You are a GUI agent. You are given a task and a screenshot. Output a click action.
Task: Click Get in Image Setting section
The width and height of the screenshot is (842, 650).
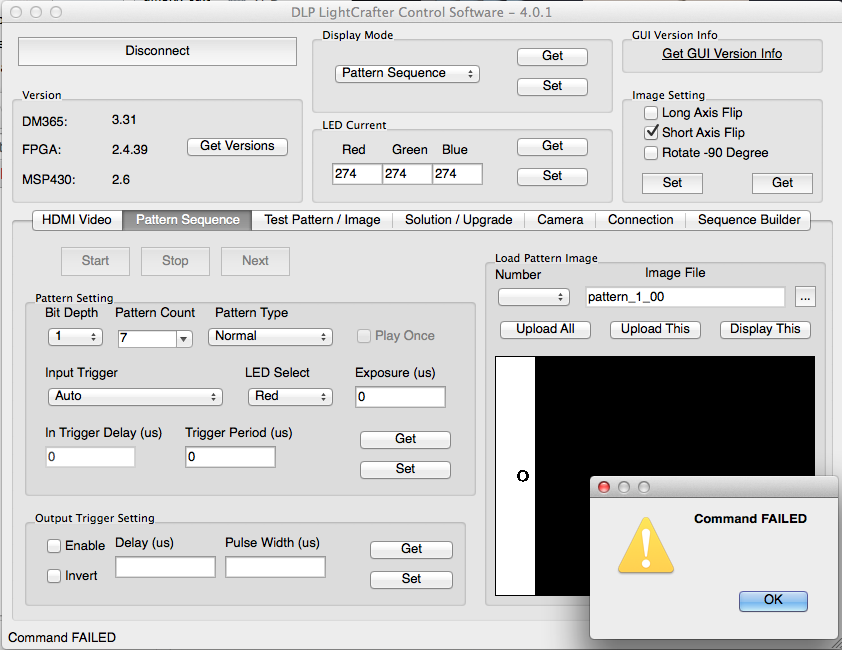click(x=782, y=183)
